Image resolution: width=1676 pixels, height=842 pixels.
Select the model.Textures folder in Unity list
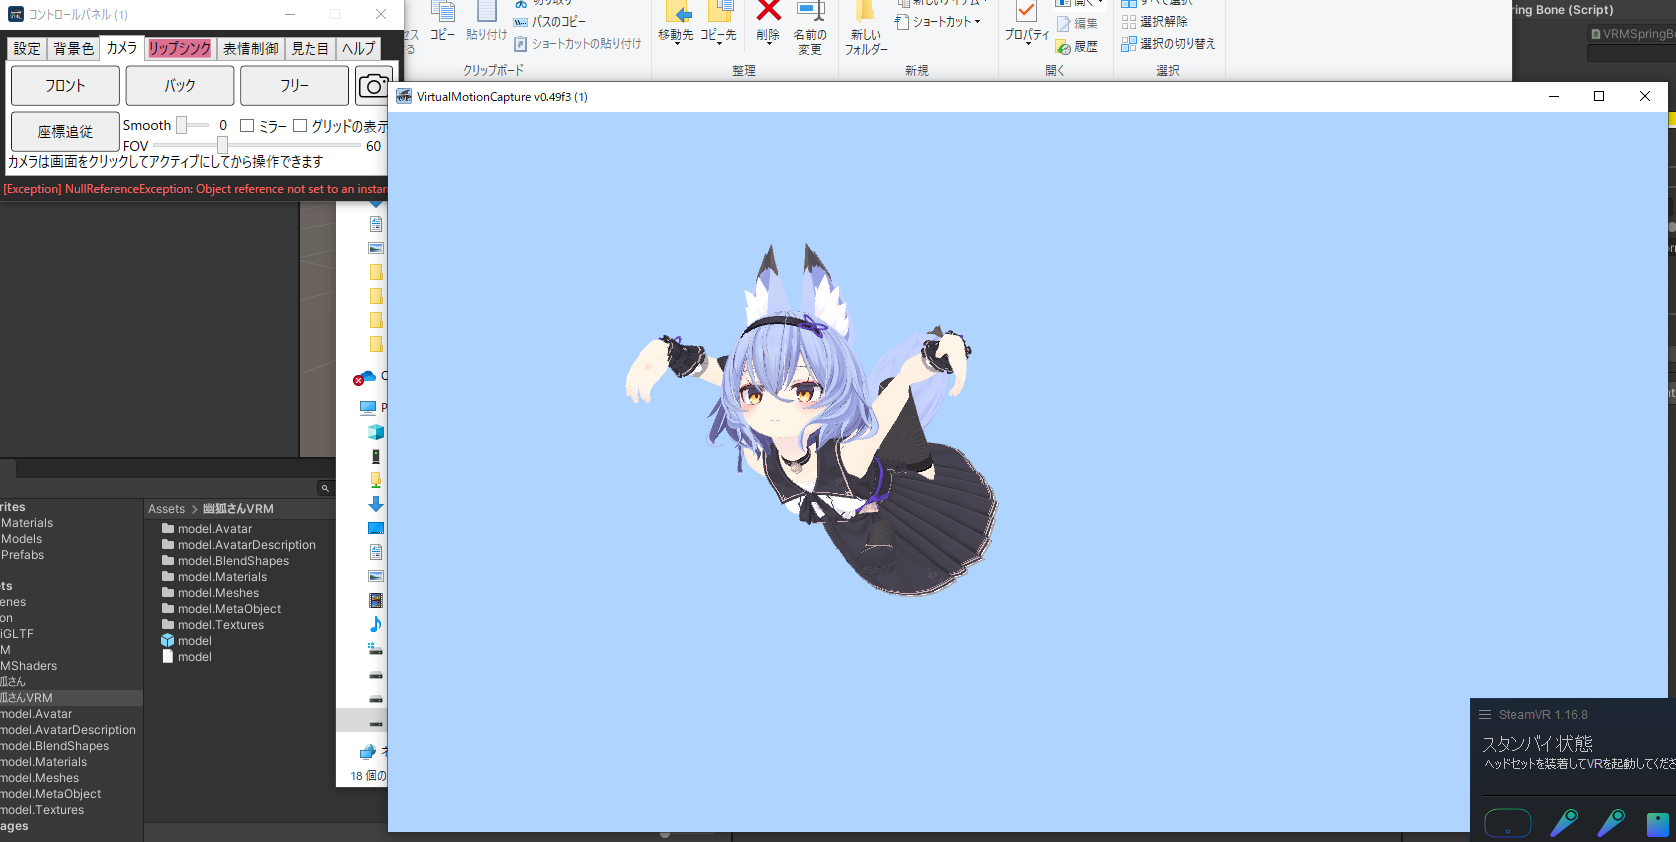pyautogui.click(x=221, y=625)
